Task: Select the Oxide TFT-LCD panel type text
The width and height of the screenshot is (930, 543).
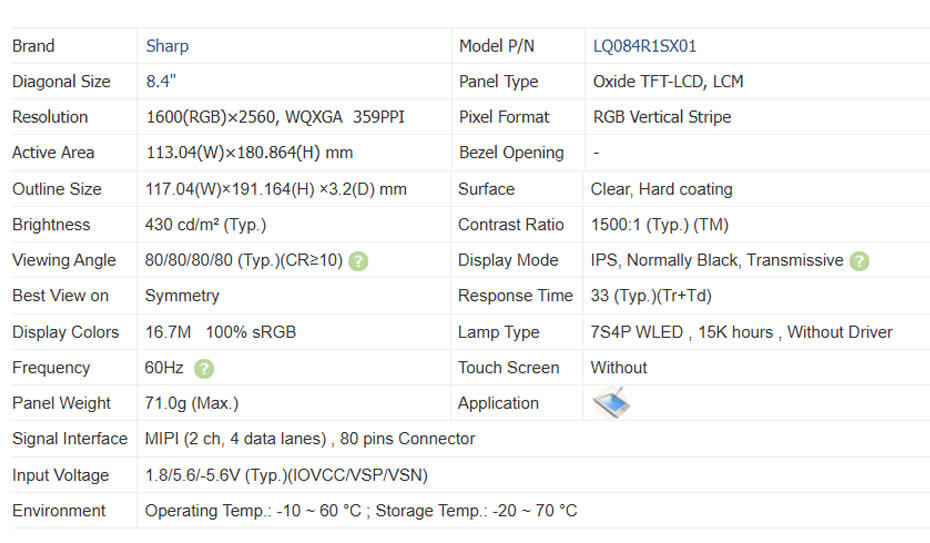Action: (667, 82)
